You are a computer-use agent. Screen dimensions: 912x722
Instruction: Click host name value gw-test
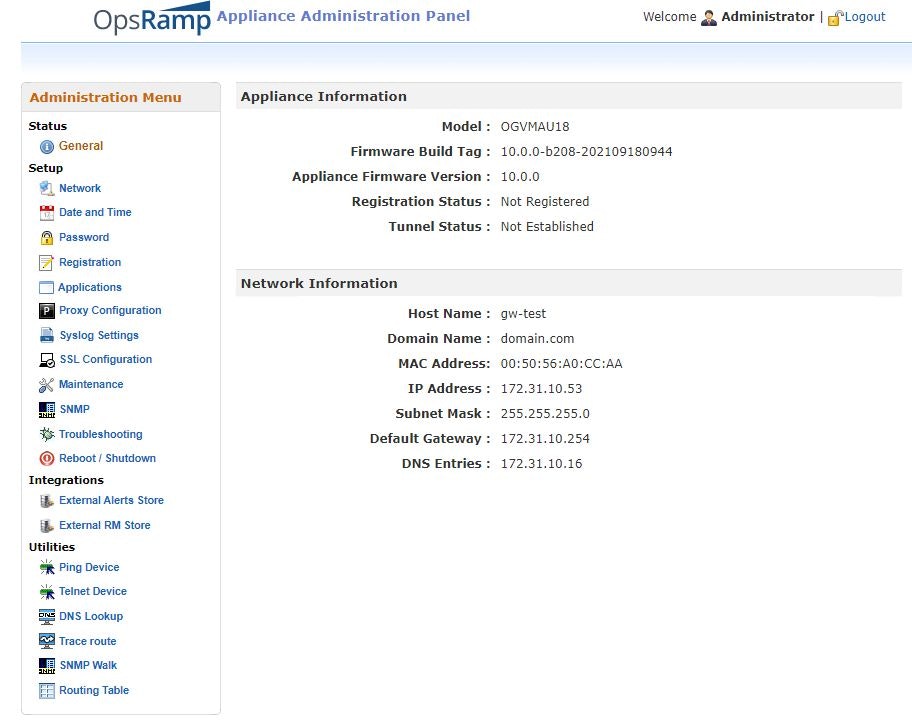tap(523, 314)
